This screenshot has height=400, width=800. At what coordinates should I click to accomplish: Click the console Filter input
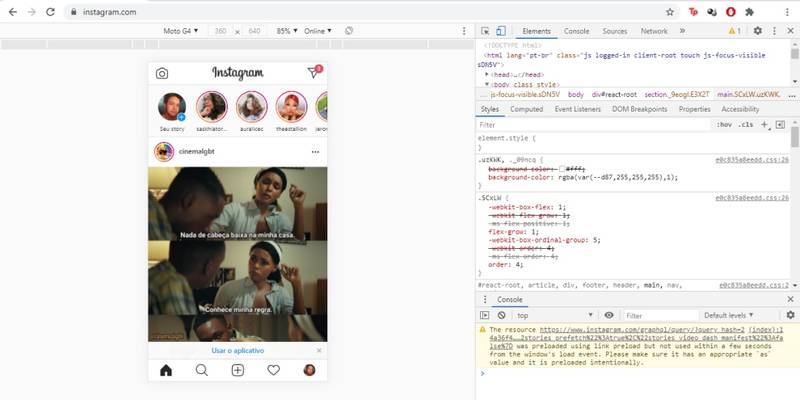tap(661, 315)
